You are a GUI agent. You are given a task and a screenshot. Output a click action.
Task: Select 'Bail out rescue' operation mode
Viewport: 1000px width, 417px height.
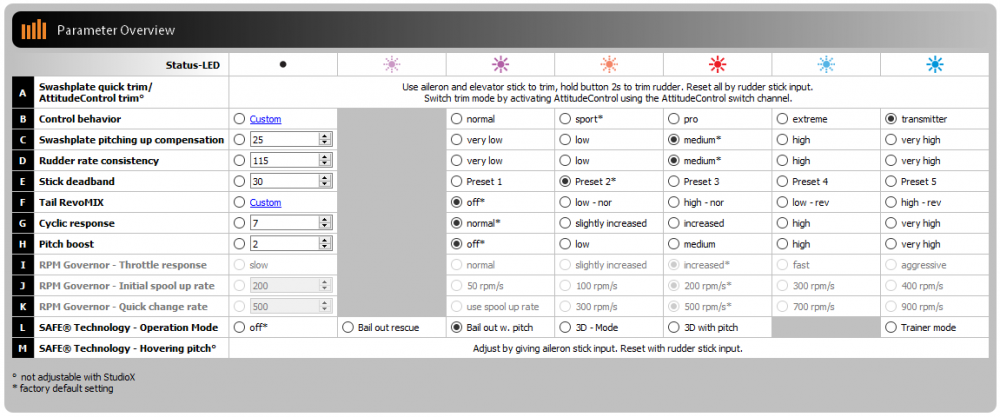348,327
